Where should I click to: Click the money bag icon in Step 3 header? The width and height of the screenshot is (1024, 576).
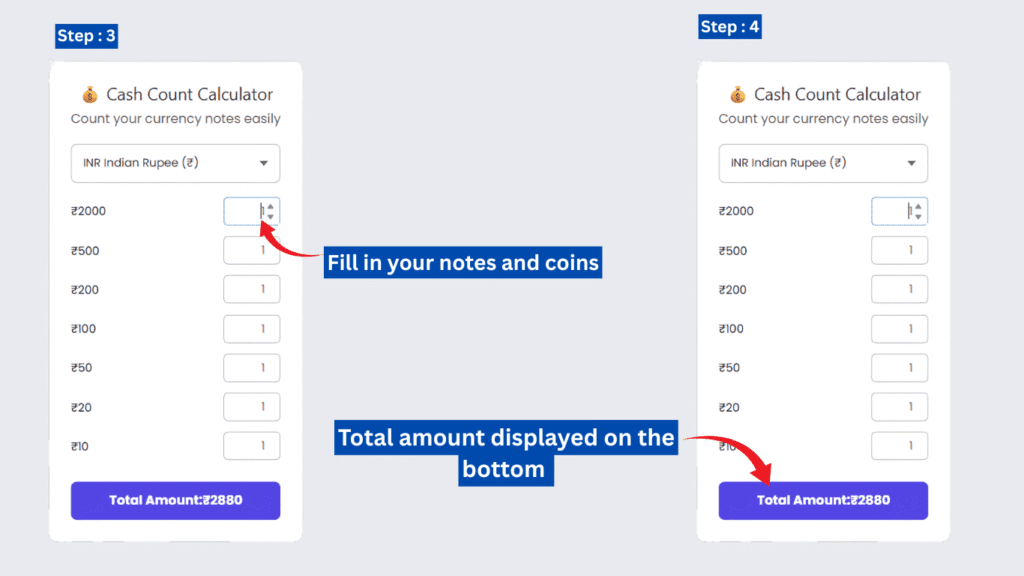click(90, 94)
